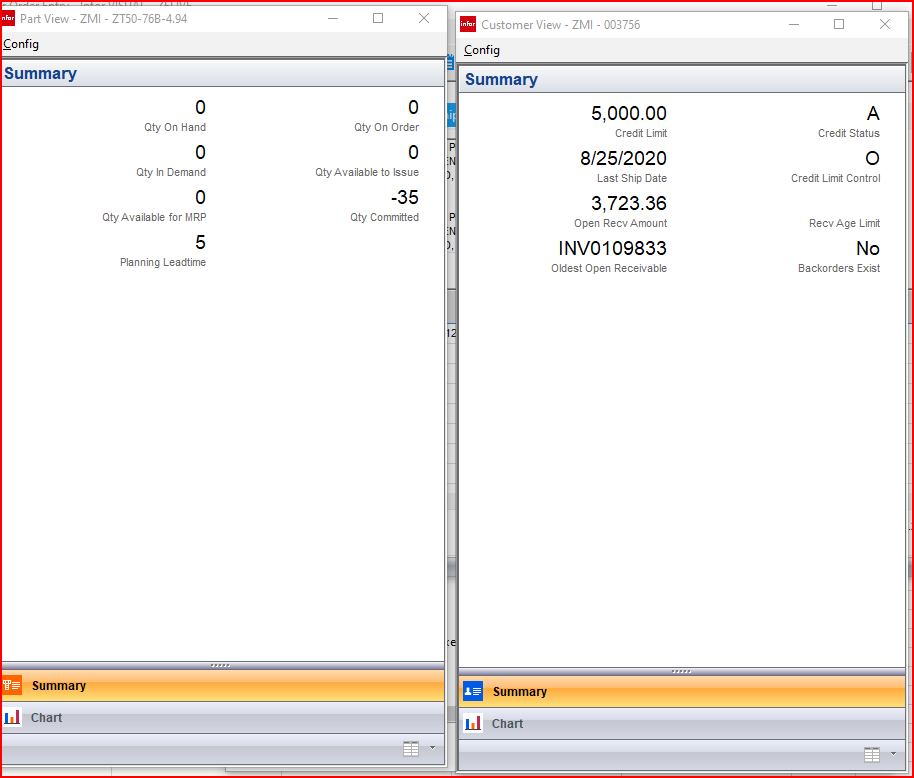Click the Summary icon in Customer View pane
This screenshot has height=778, width=914.
click(x=473, y=692)
